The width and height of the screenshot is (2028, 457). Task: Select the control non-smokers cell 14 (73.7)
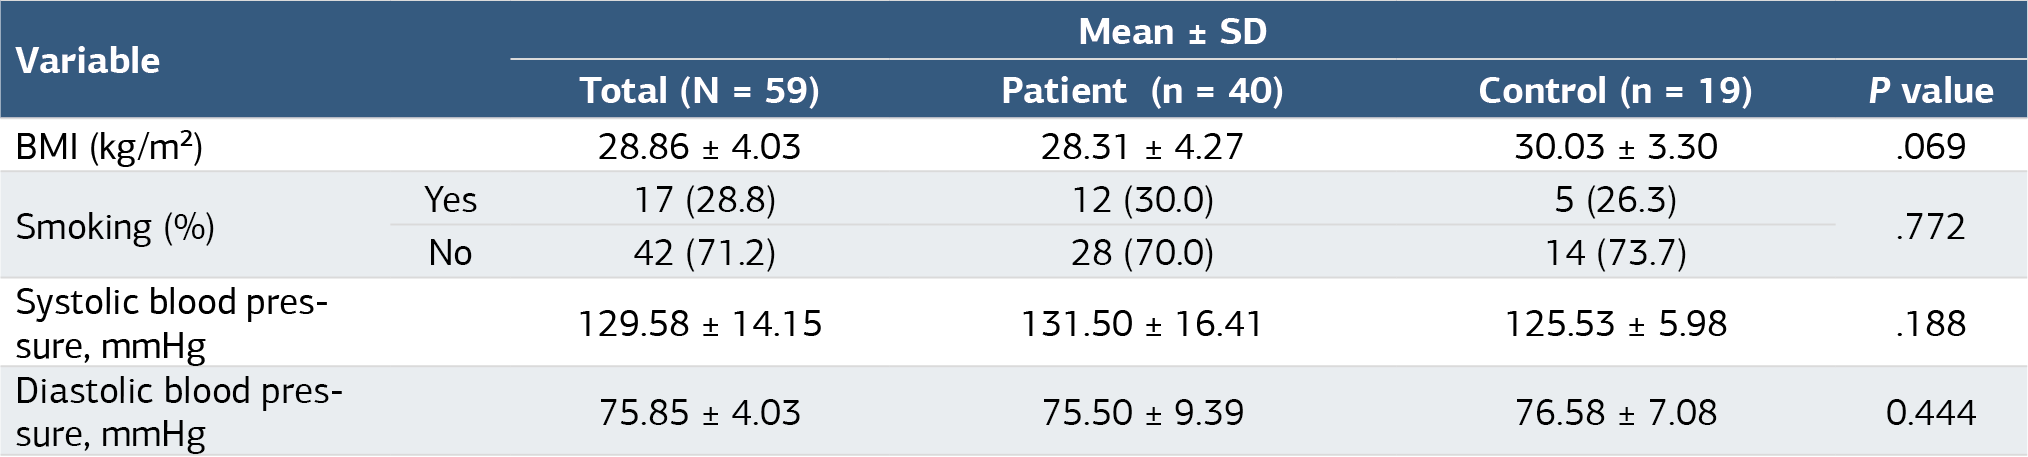pyautogui.click(x=1615, y=253)
